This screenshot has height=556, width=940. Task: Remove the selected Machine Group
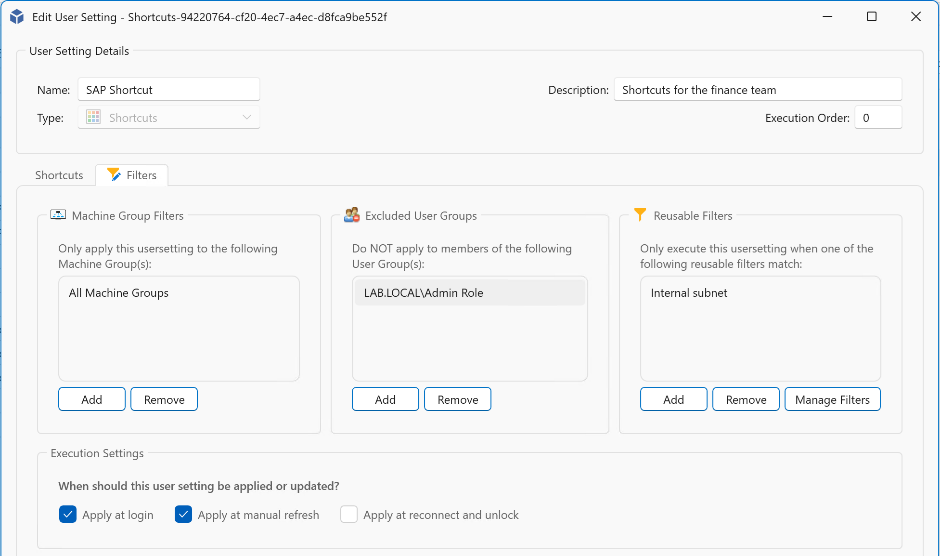pos(164,399)
